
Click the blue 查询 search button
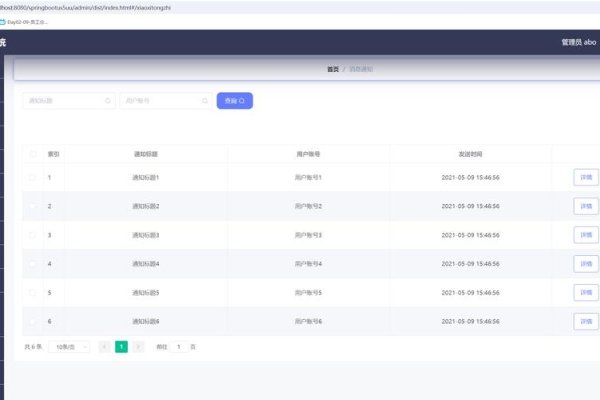(235, 101)
